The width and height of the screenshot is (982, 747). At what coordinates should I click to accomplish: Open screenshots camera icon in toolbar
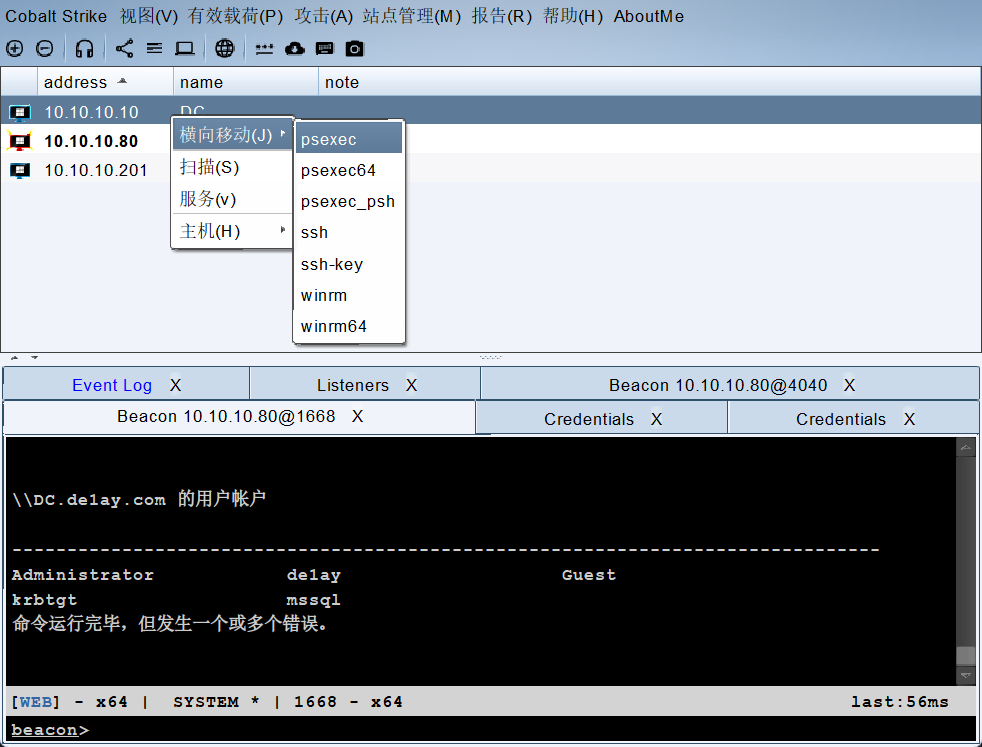coord(354,48)
